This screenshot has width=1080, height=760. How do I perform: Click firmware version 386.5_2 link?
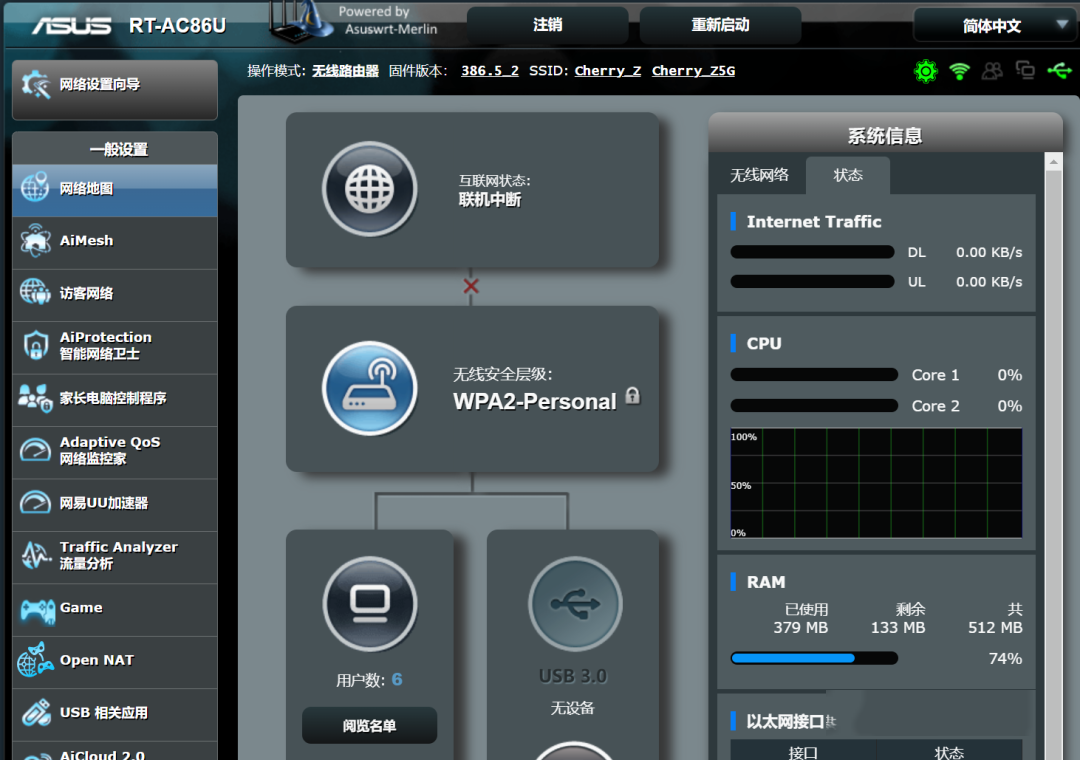(490, 71)
